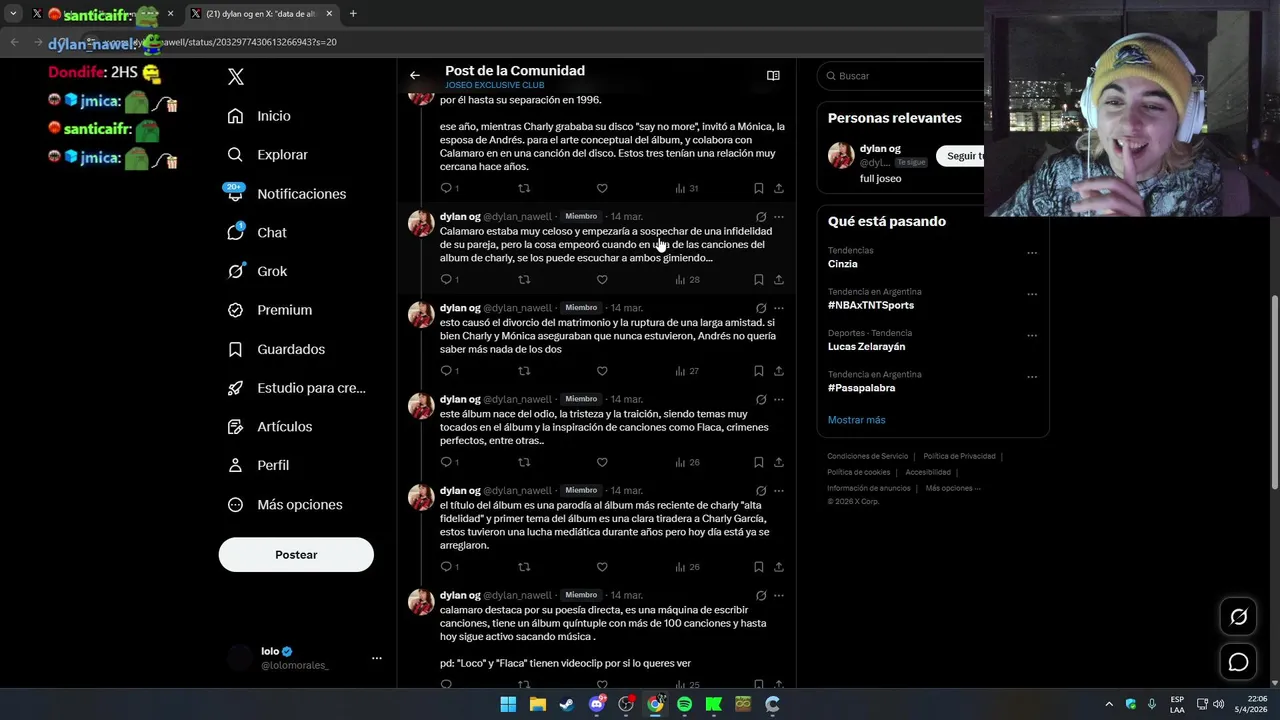
Task: Open floating Grok button
Action: click(1238, 617)
